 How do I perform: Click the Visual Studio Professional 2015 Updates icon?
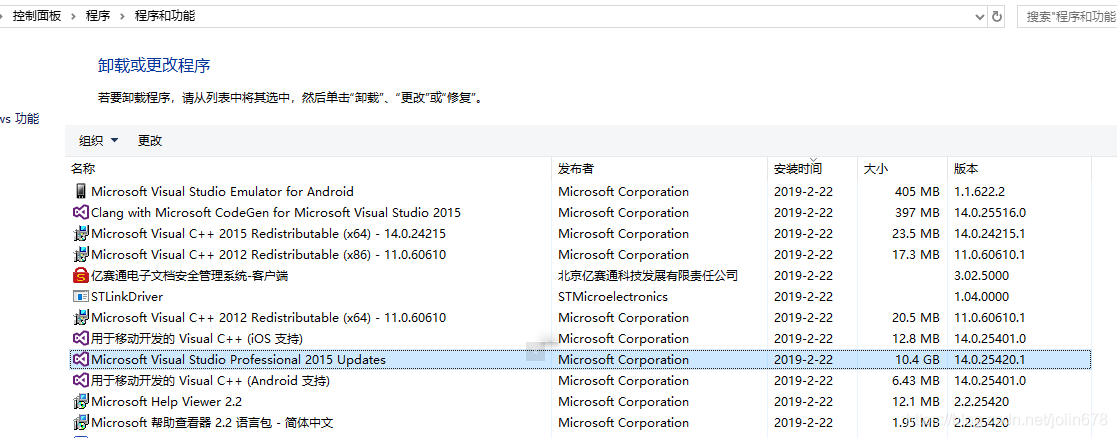click(x=80, y=360)
